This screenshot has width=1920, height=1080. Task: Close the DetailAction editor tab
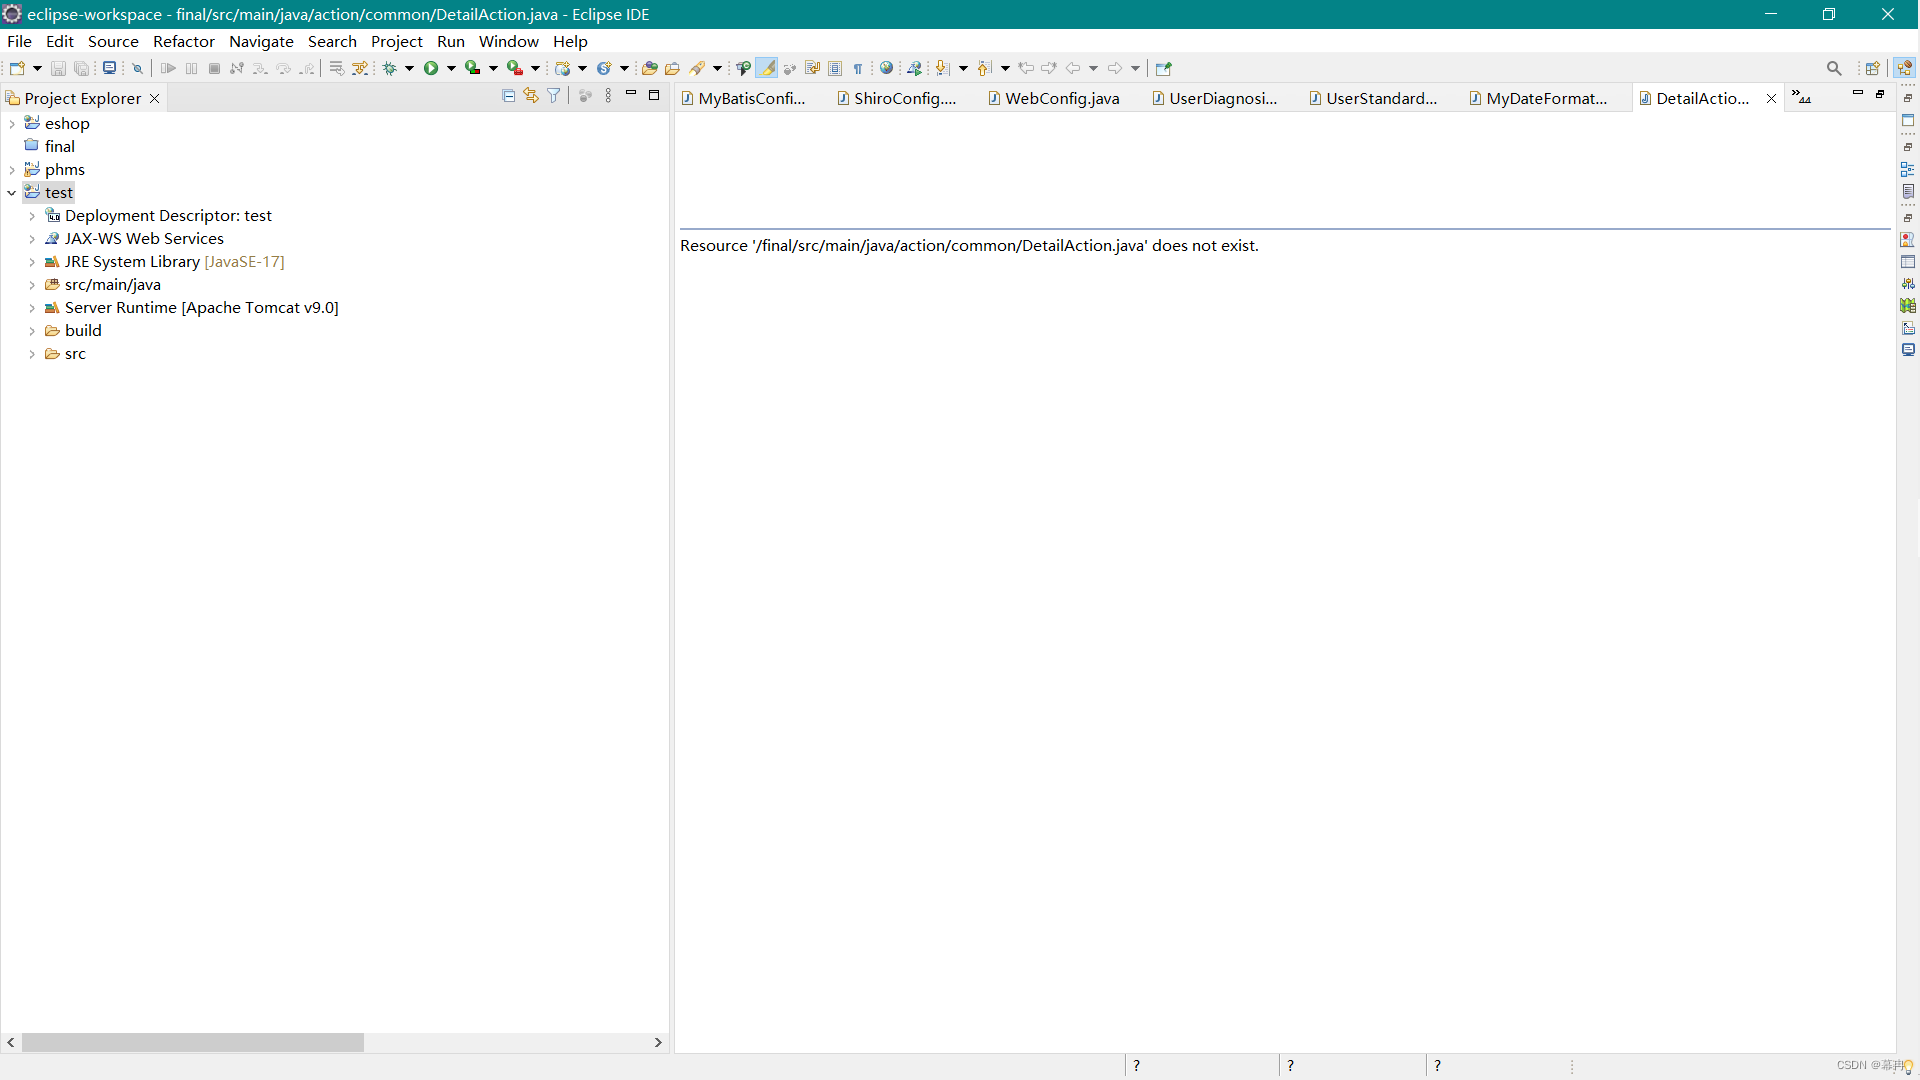point(1771,98)
